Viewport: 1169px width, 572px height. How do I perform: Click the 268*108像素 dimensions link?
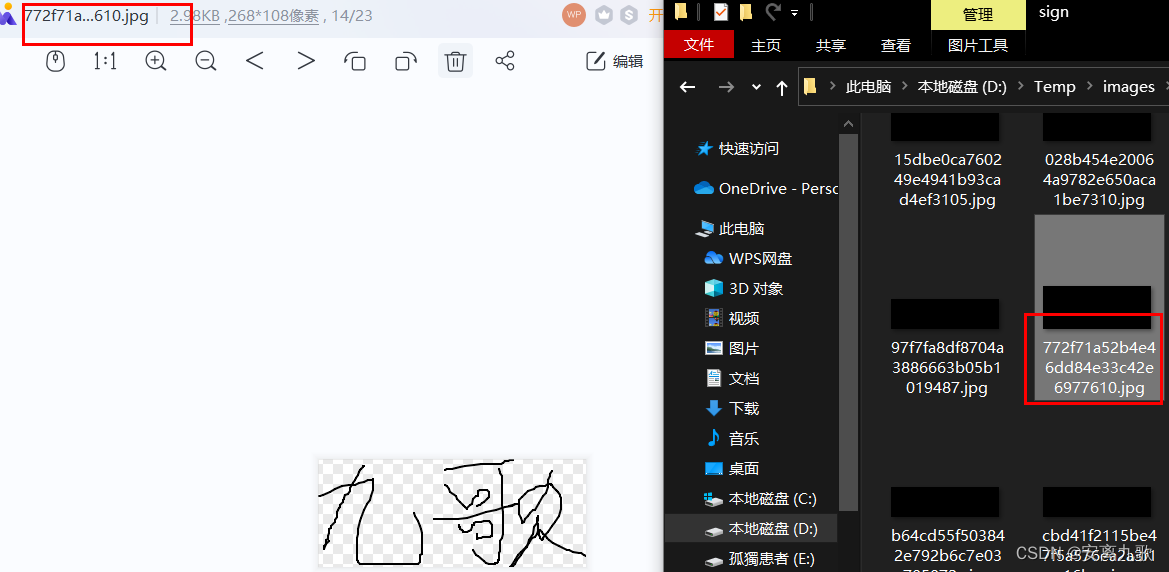(x=274, y=16)
